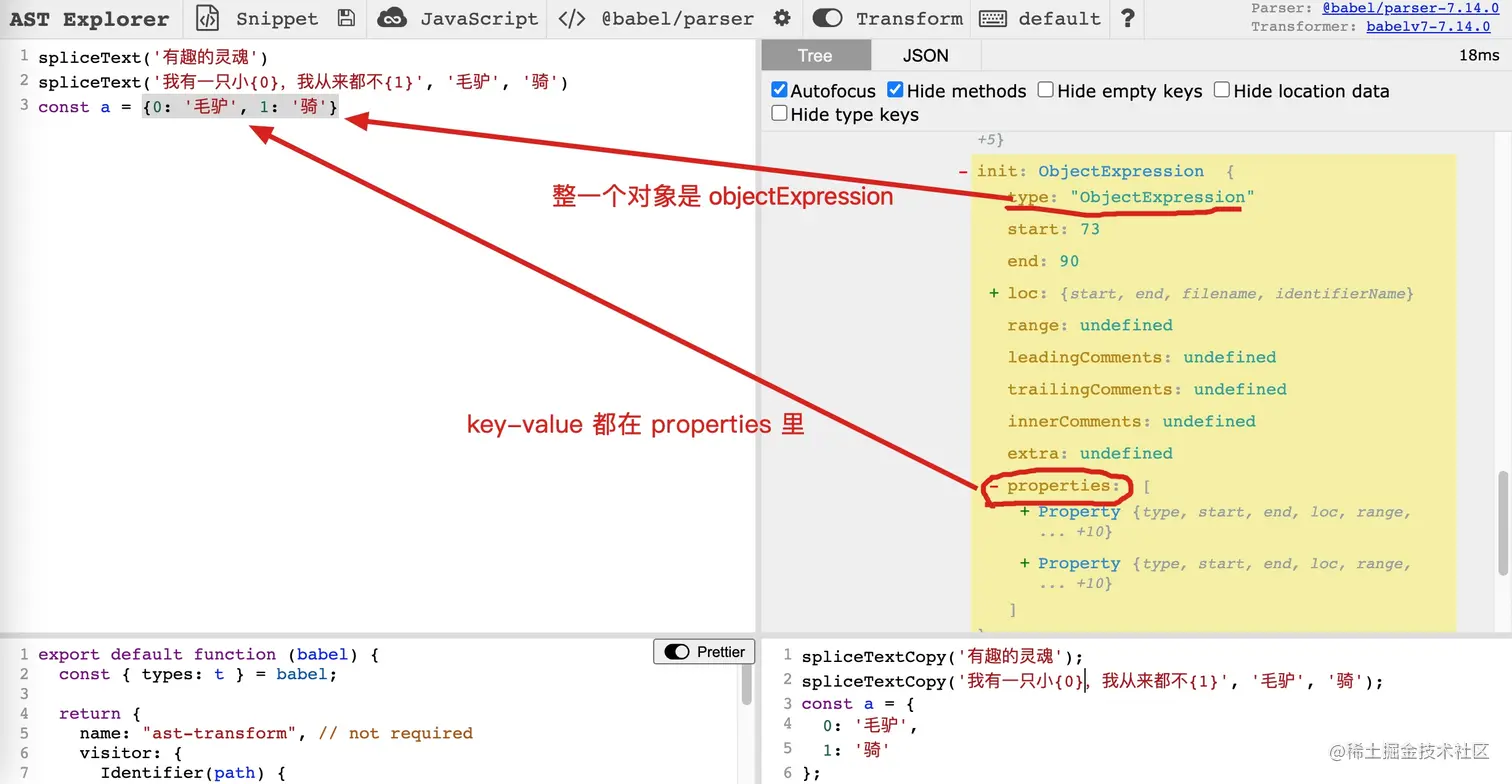Image resolution: width=1512 pixels, height=784 pixels.
Task: Click the save floppy disk icon
Action: 346,18
